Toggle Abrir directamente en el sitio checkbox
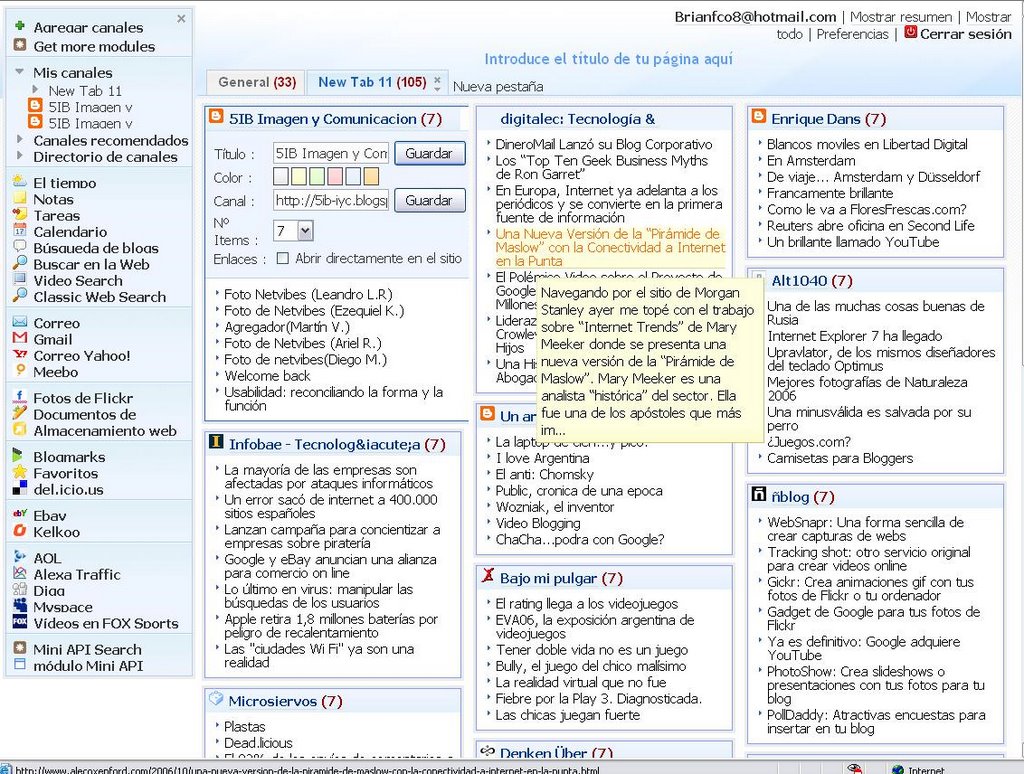The height and width of the screenshot is (774, 1024). pos(283,258)
